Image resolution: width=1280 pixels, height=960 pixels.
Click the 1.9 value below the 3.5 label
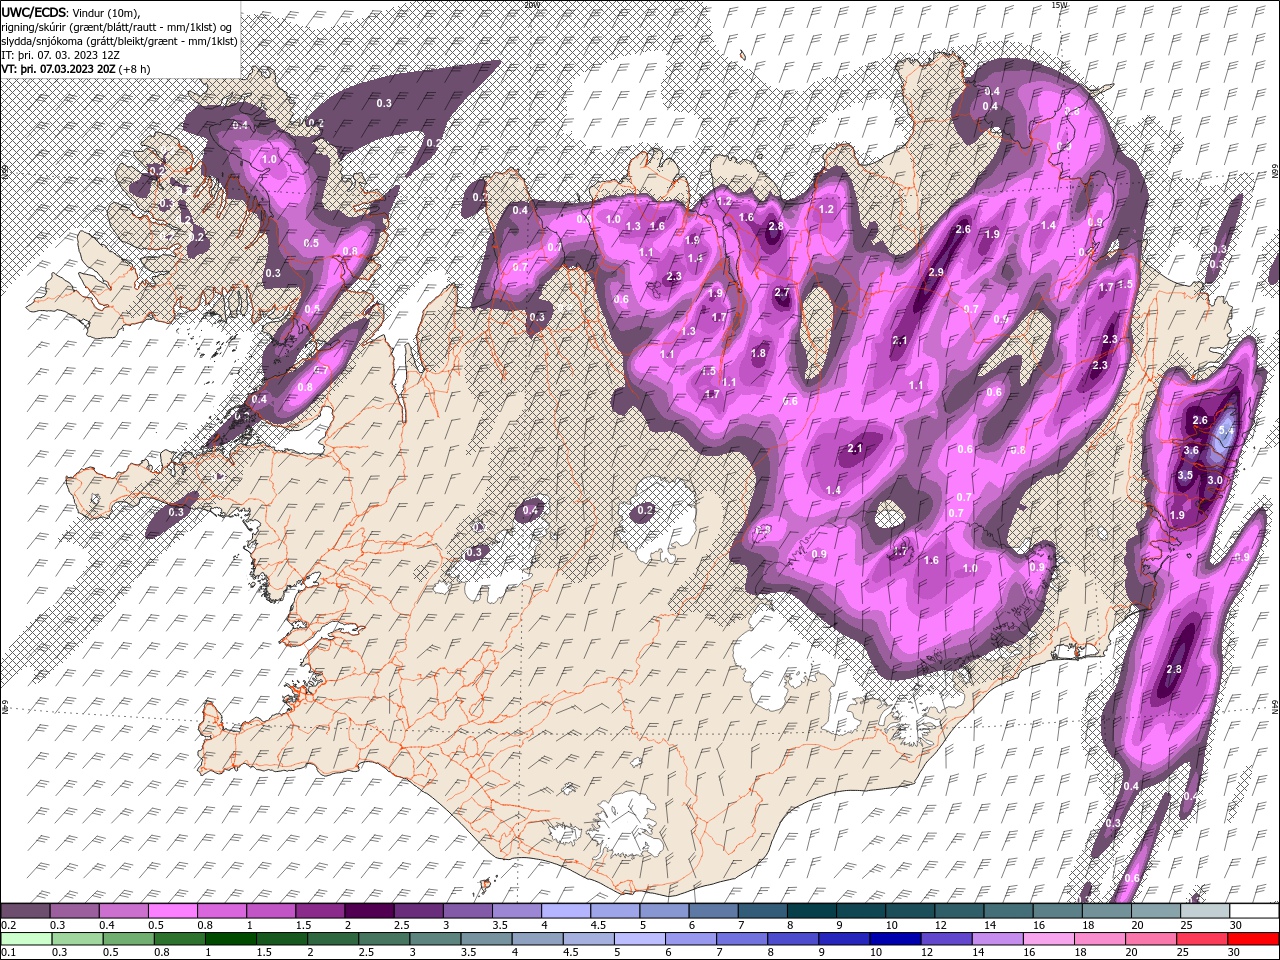coord(1177,516)
